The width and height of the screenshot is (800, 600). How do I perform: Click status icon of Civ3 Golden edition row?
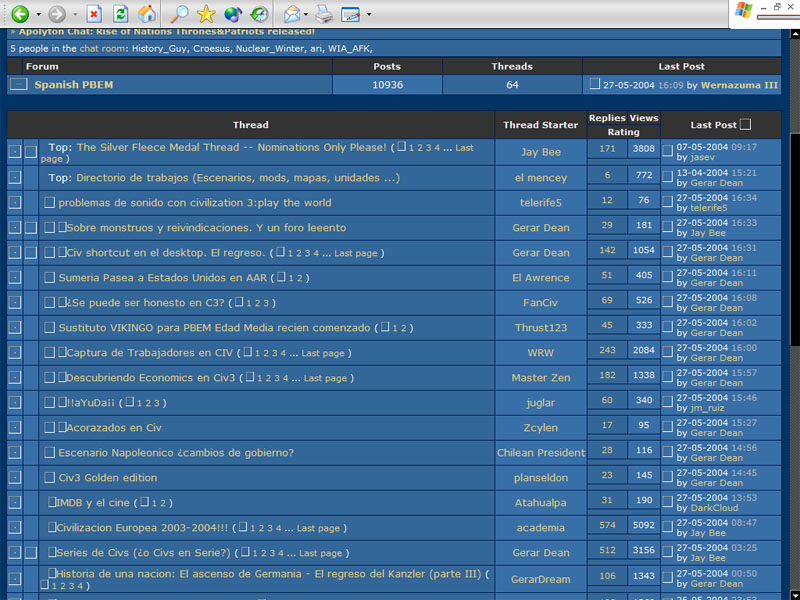pos(14,478)
